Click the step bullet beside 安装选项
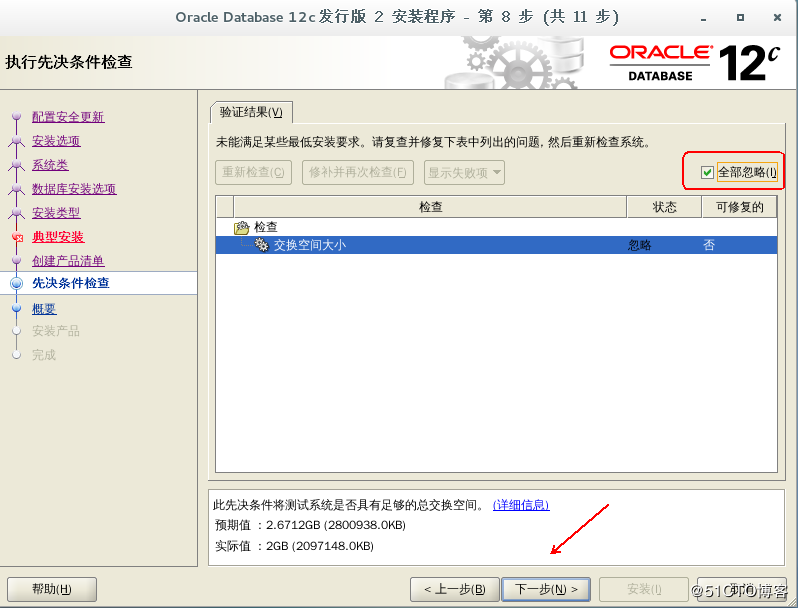Screen dimensions: 798x608 click(17, 140)
